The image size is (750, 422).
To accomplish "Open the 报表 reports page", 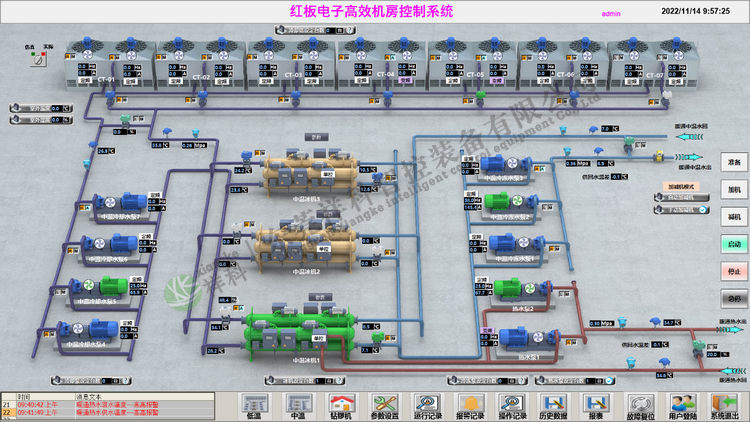I will coord(596,406).
